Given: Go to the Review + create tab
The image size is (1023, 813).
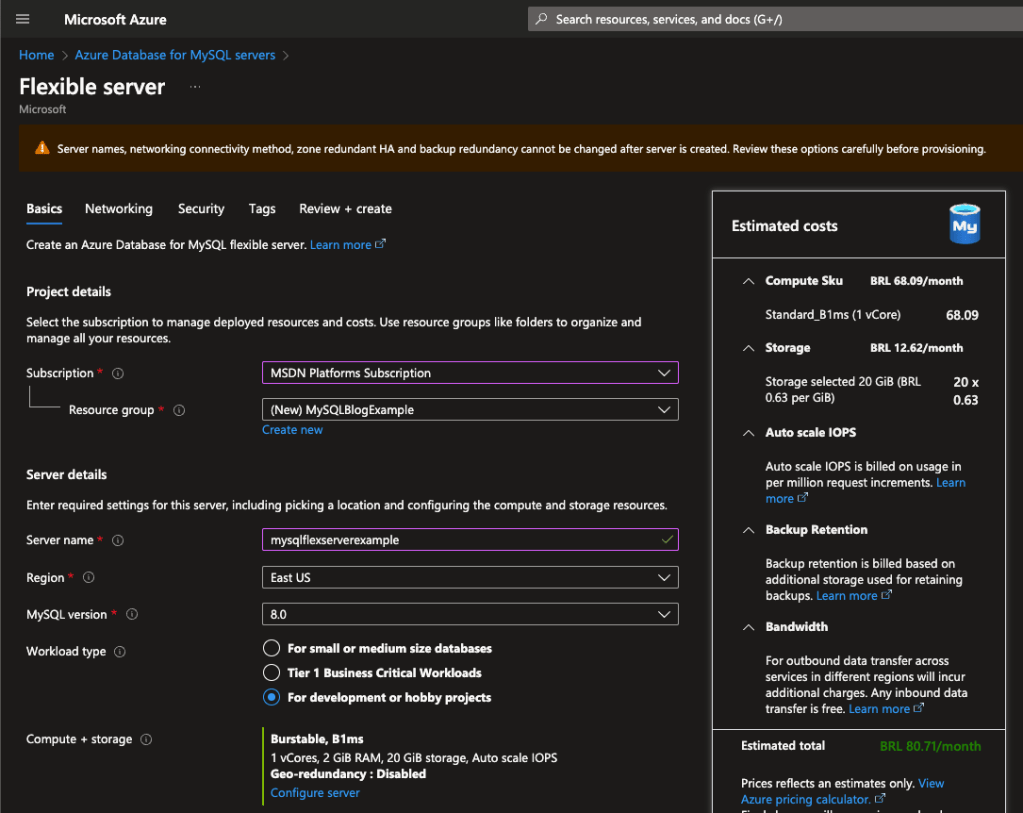Looking at the screenshot, I should click(x=345, y=209).
